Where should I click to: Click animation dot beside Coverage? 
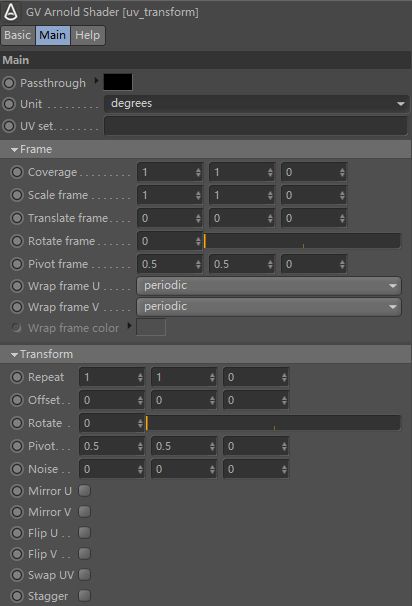(17, 172)
